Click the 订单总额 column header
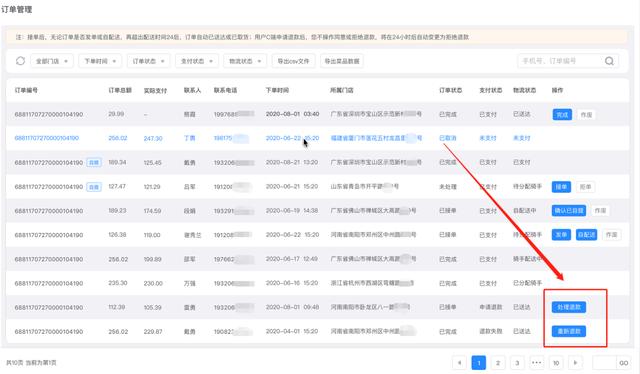The width and height of the screenshot is (640, 374). tap(120, 90)
